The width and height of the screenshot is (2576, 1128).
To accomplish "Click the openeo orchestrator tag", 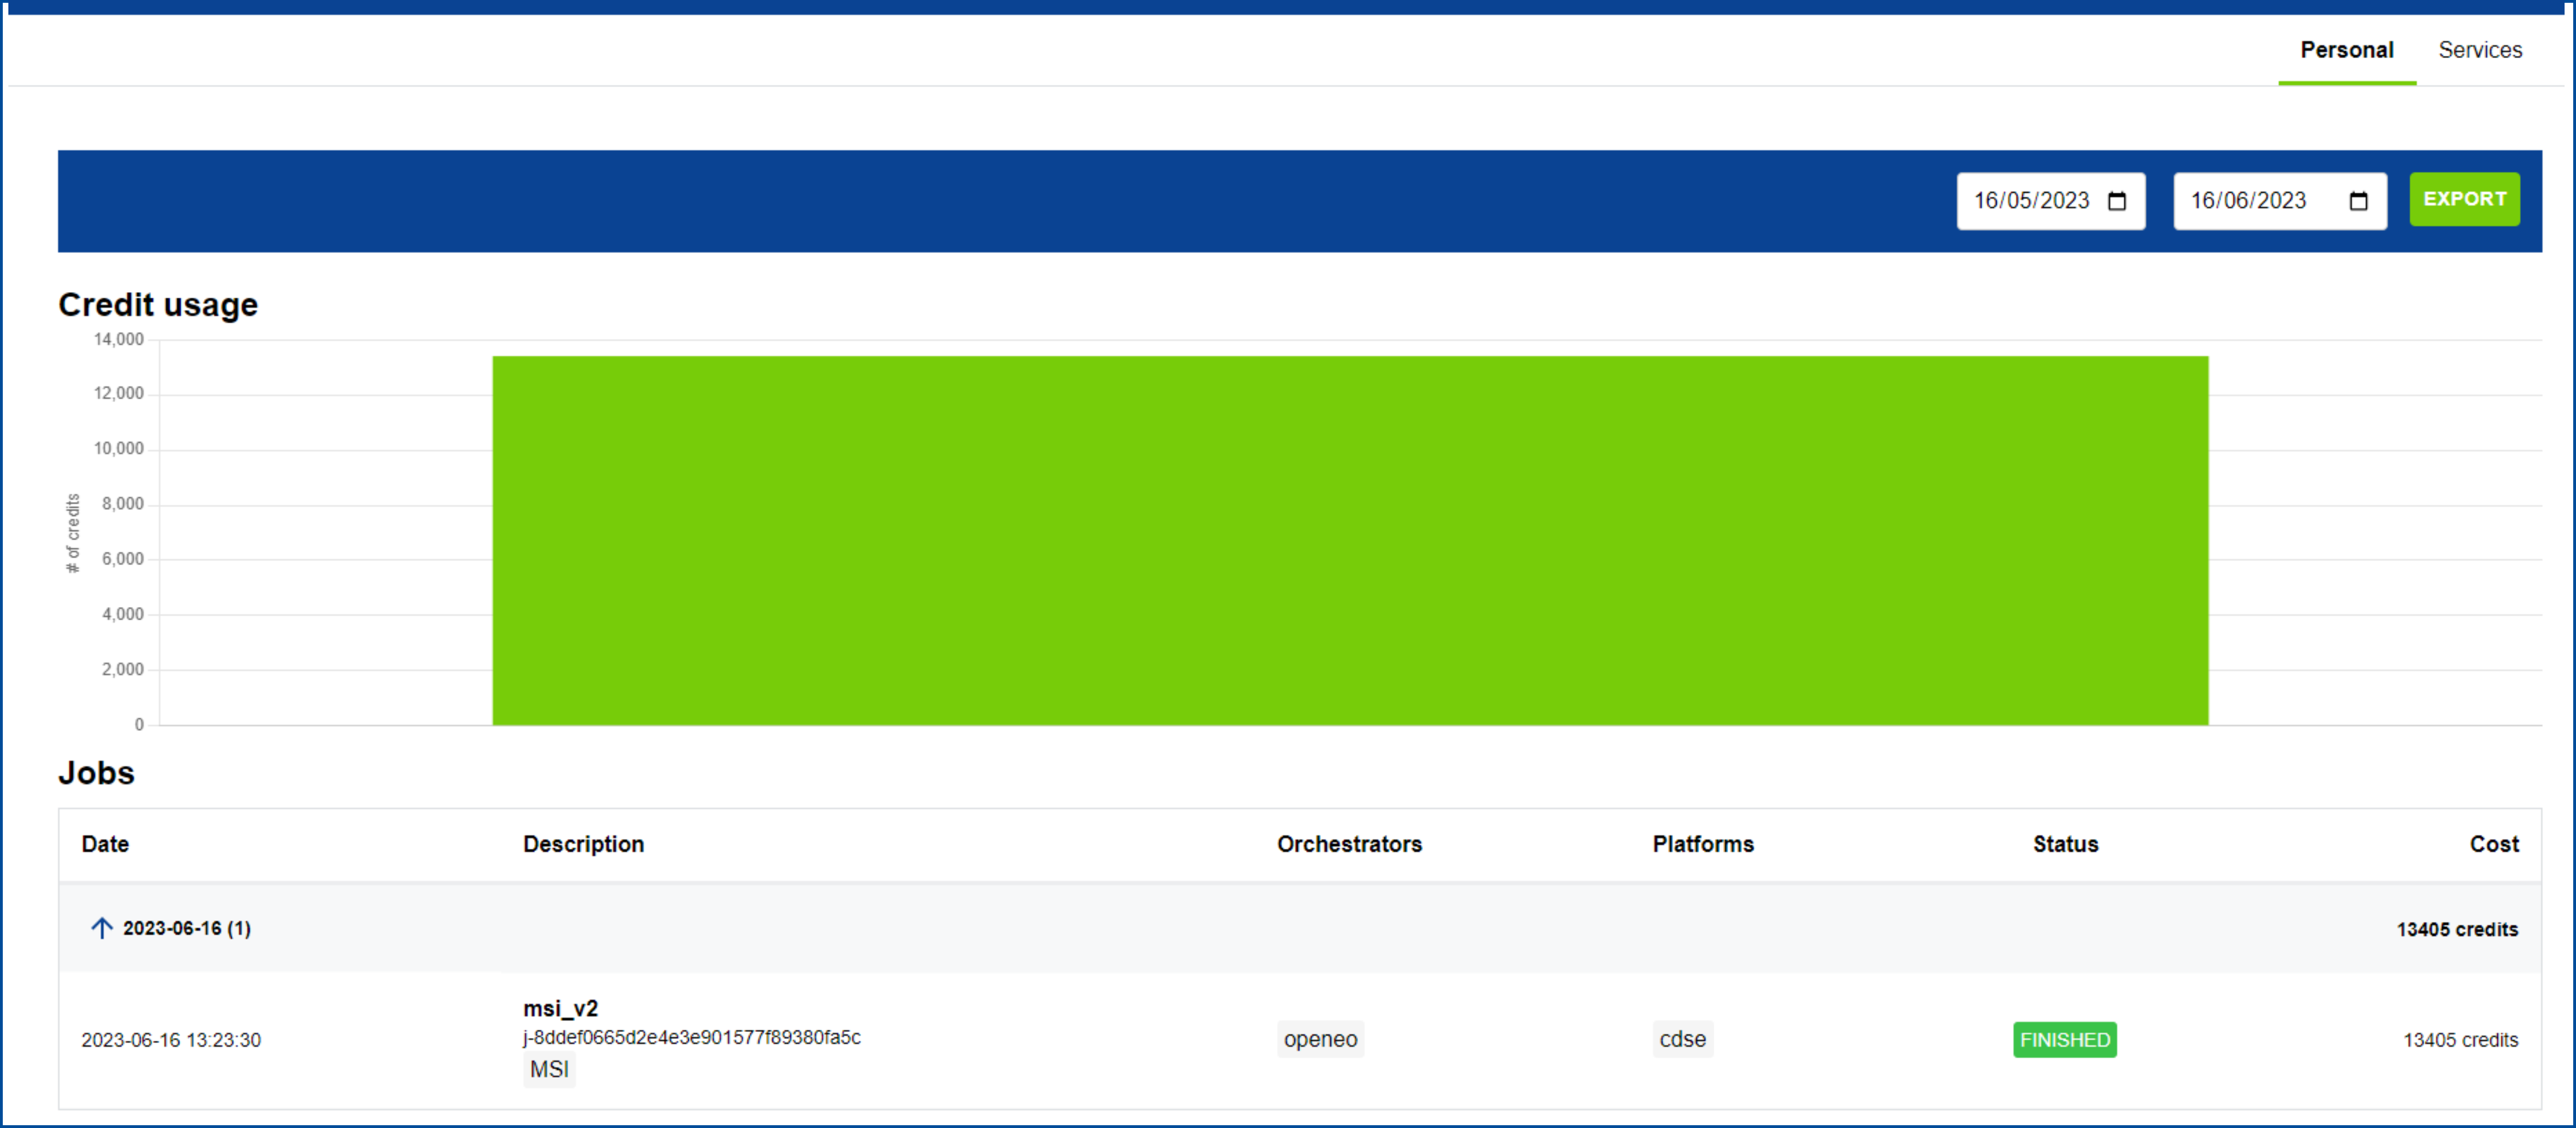I will (x=1319, y=1039).
